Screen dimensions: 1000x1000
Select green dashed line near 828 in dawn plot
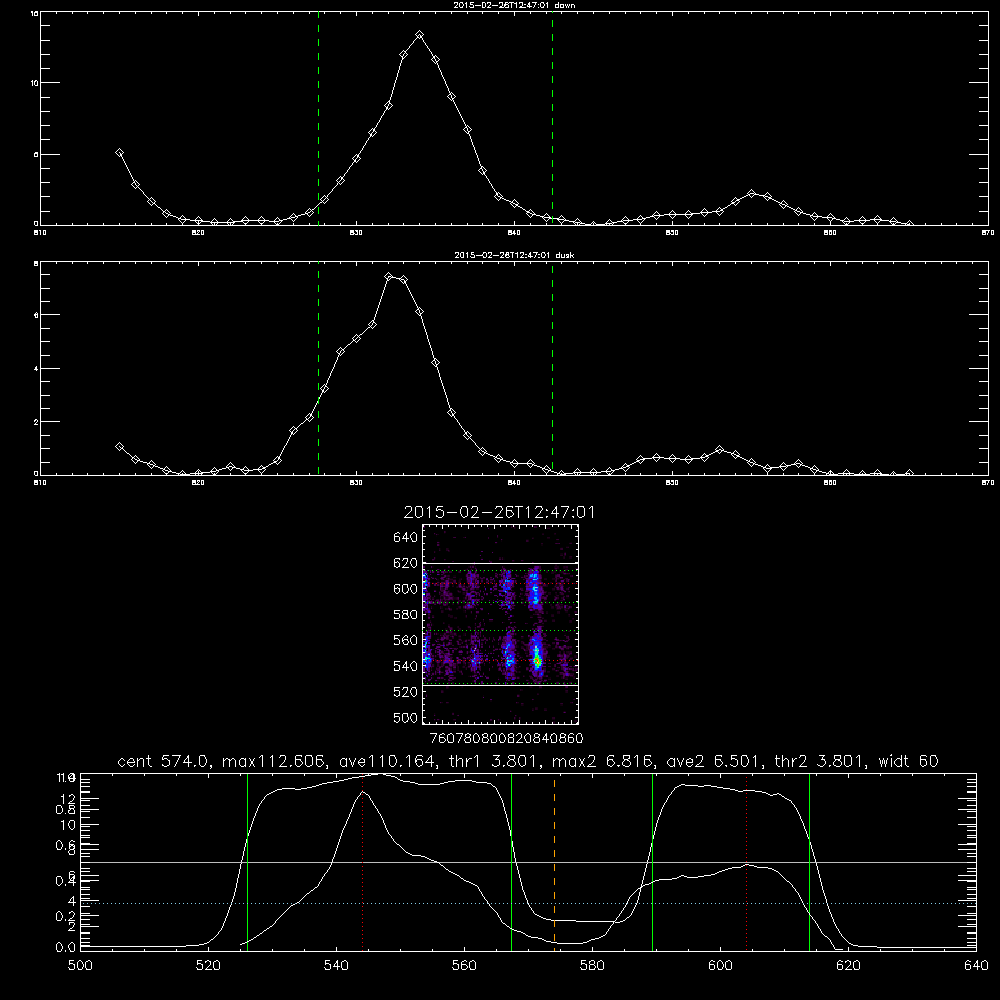tap(318, 118)
